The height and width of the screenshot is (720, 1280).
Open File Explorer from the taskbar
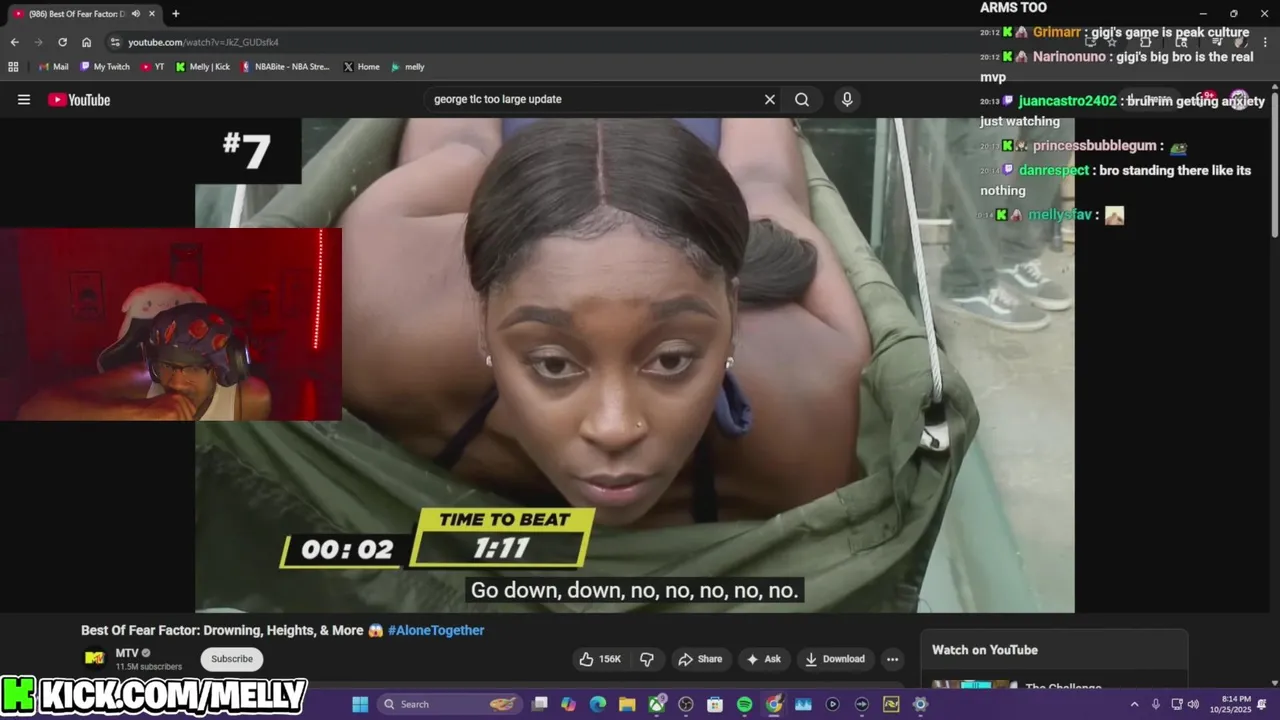coord(627,704)
